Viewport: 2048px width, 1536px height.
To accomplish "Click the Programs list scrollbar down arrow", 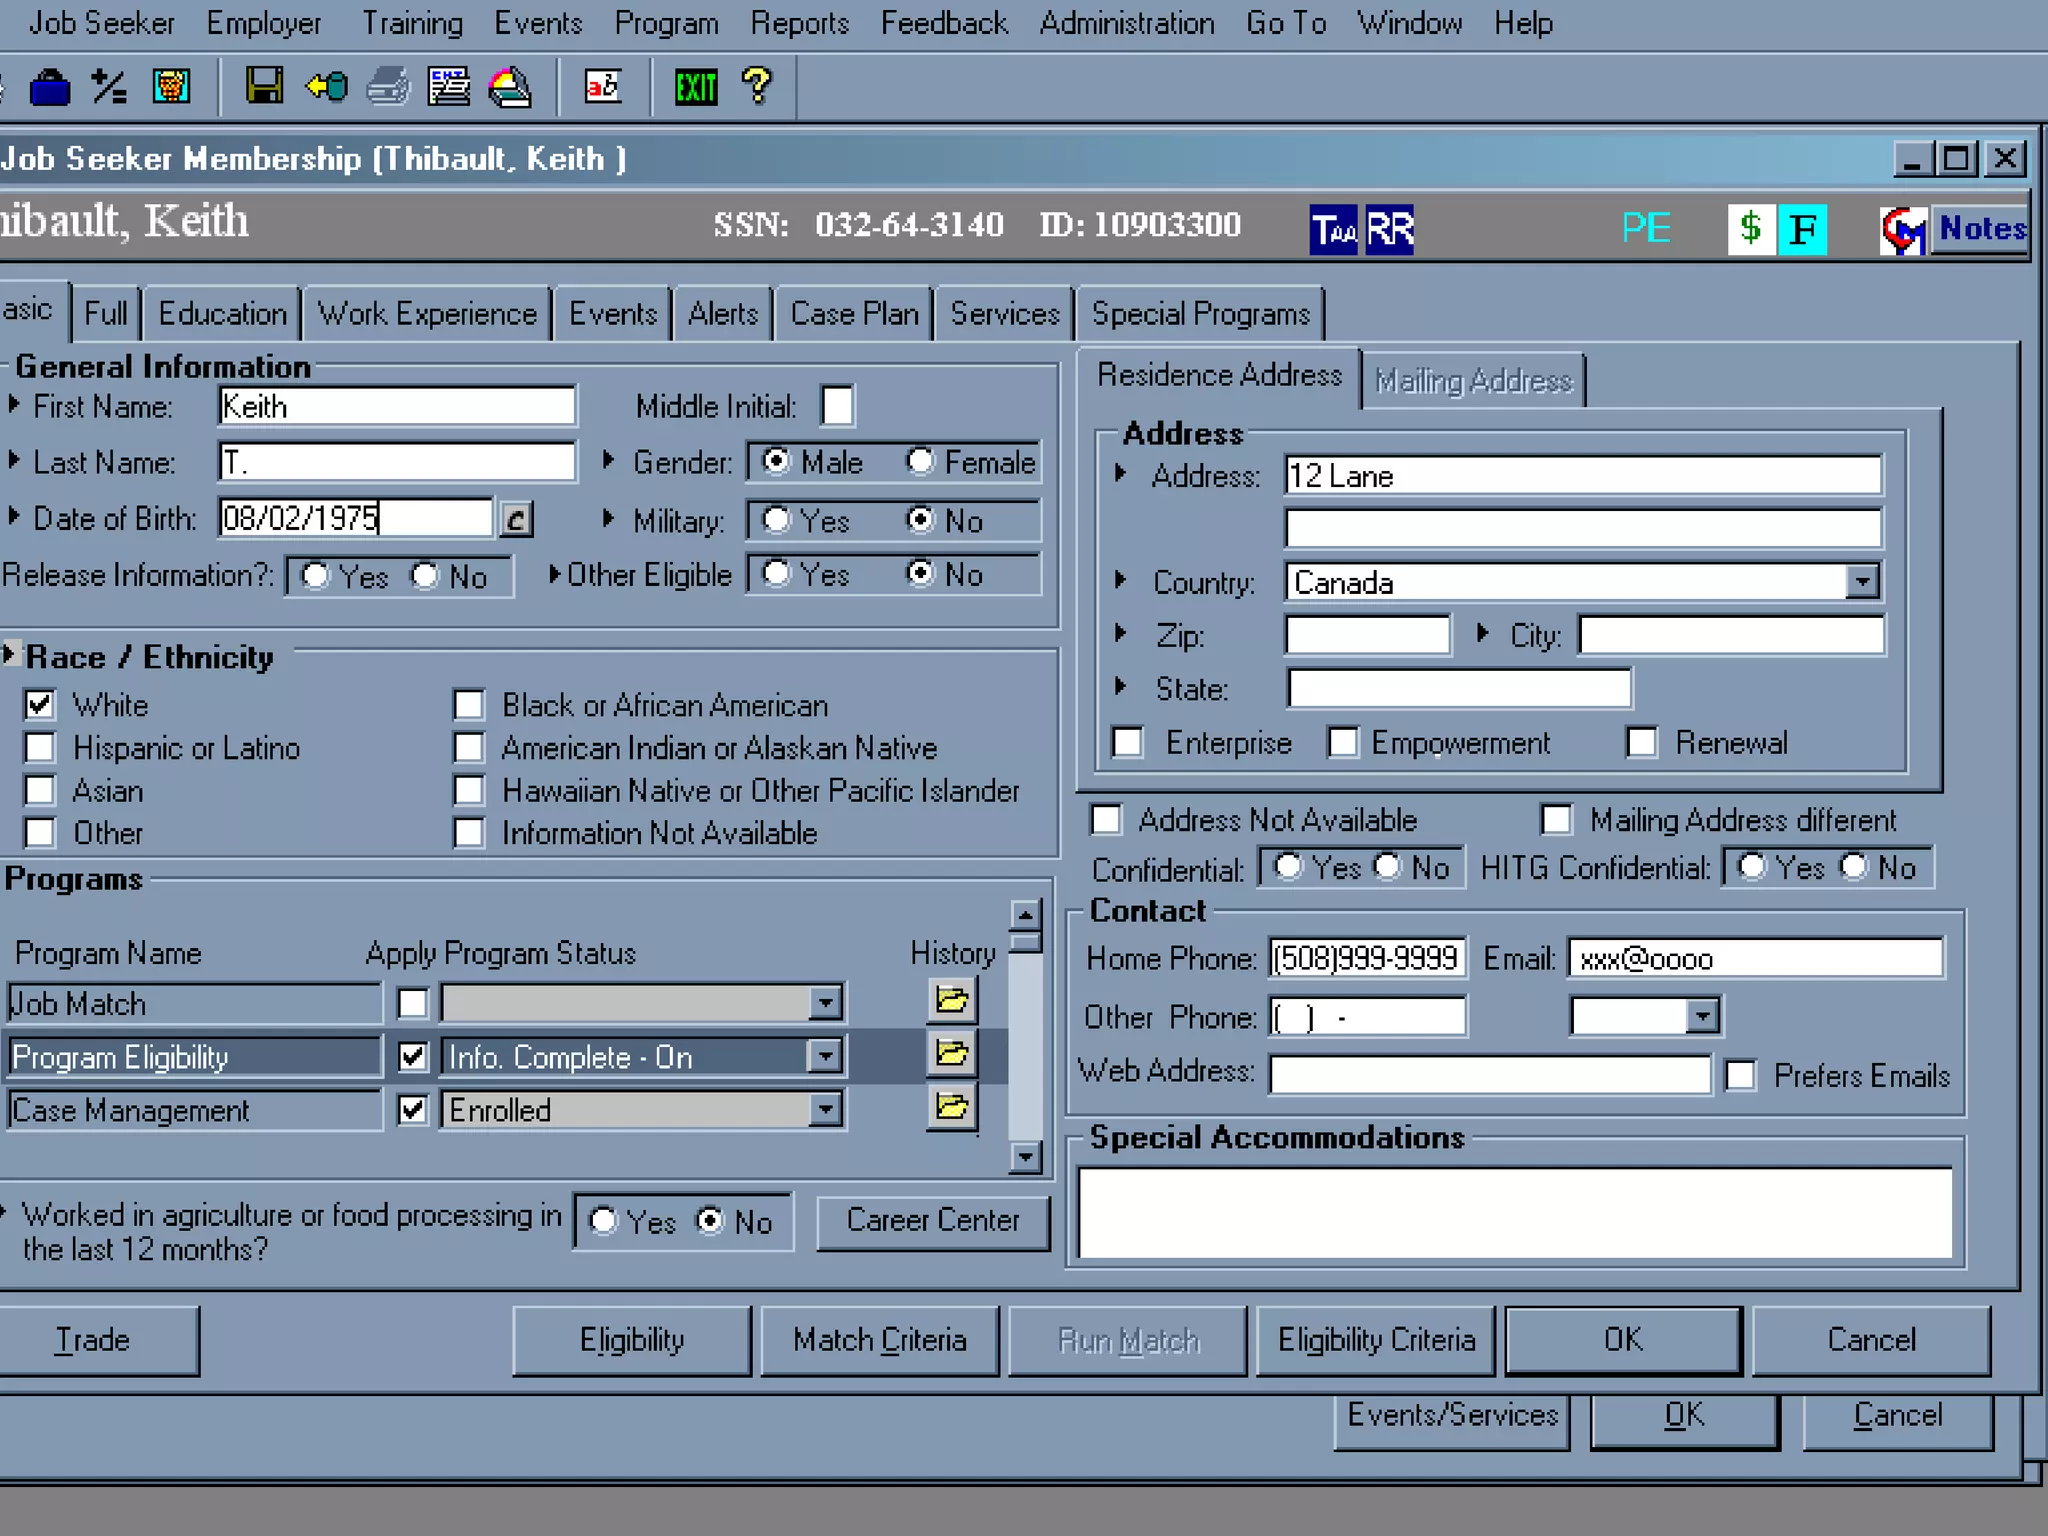I will 1025,1157.
